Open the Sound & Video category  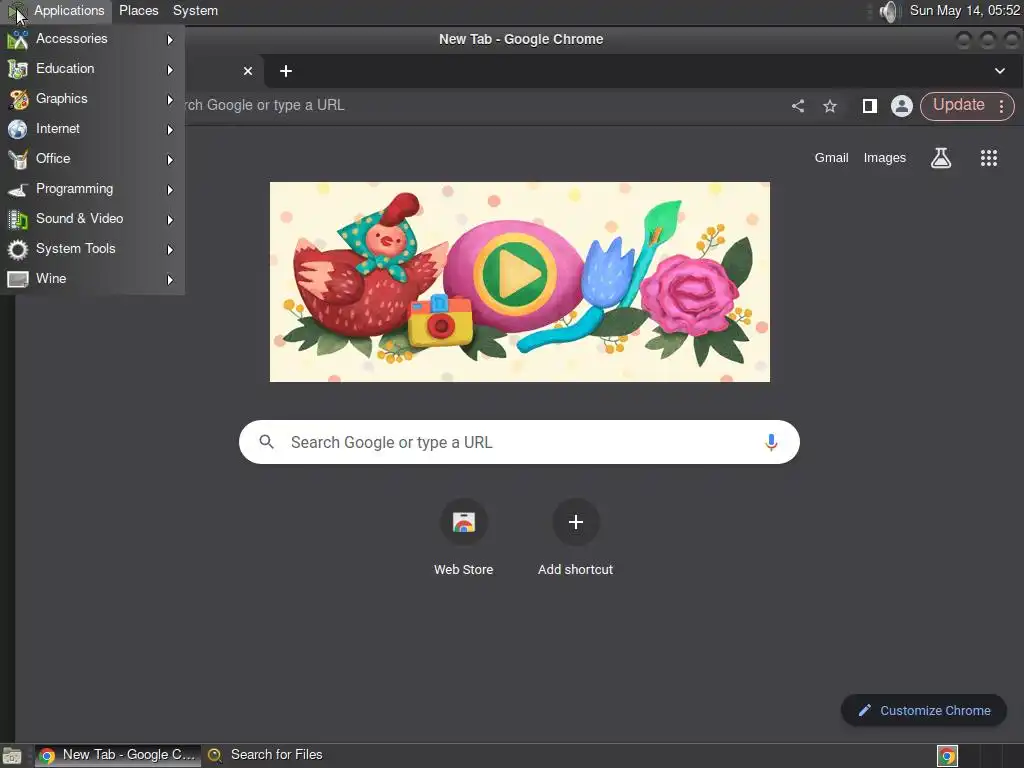92,219
